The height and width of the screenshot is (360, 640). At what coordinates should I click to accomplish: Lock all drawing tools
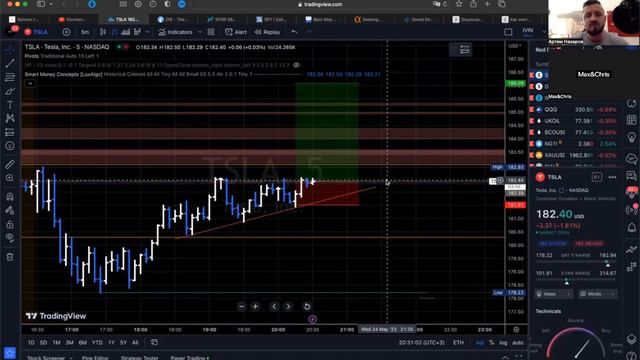click(x=10, y=224)
